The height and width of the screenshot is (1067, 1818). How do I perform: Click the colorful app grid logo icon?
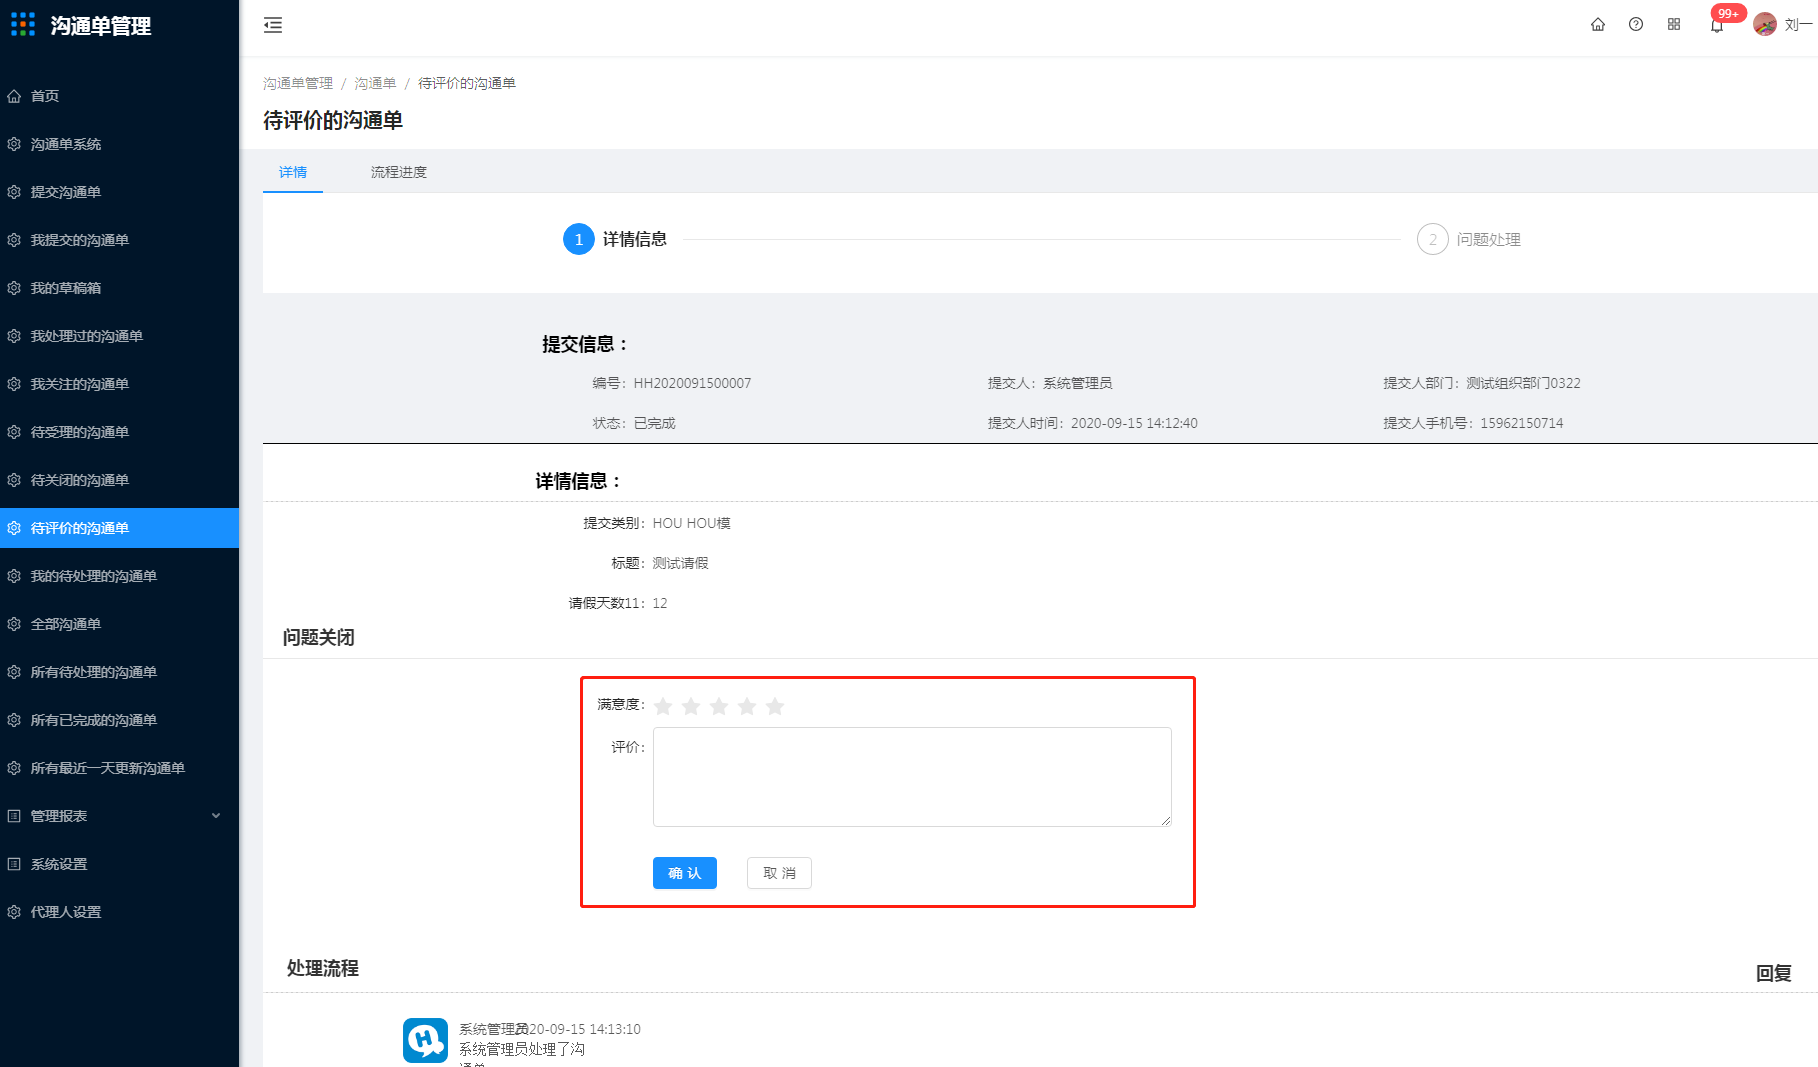(23, 24)
